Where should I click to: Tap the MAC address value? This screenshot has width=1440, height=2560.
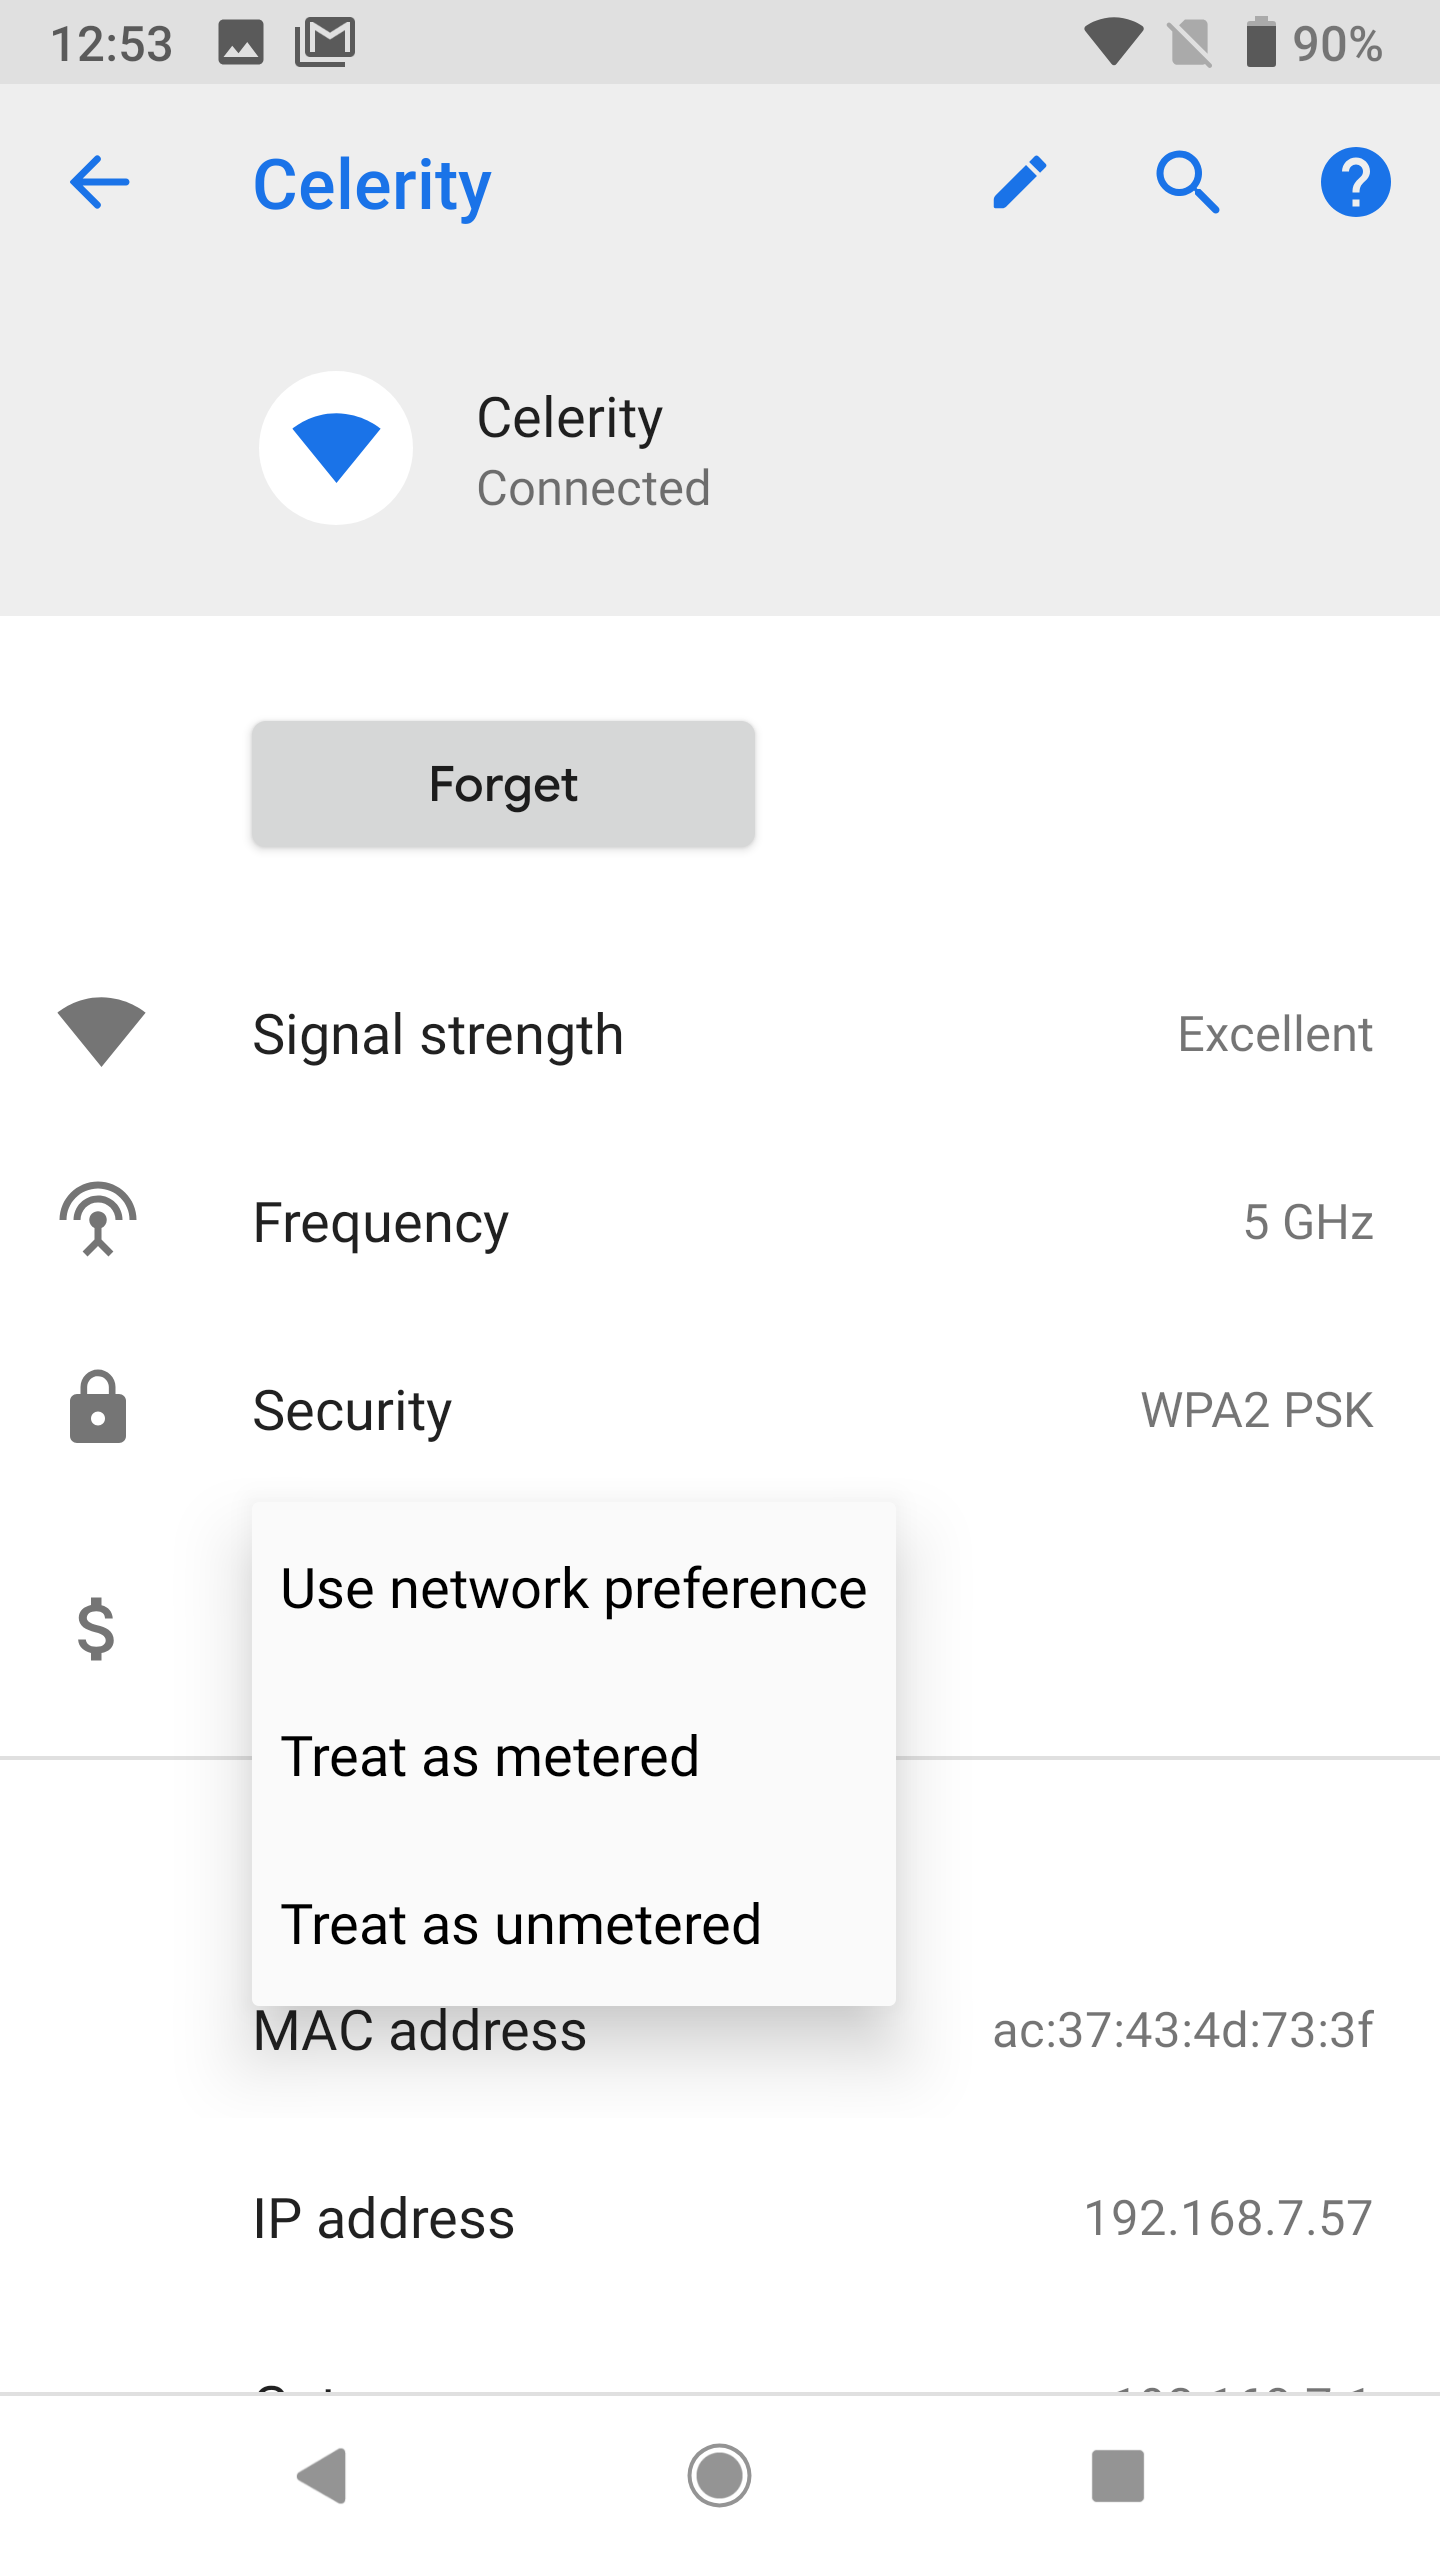1182,2032
